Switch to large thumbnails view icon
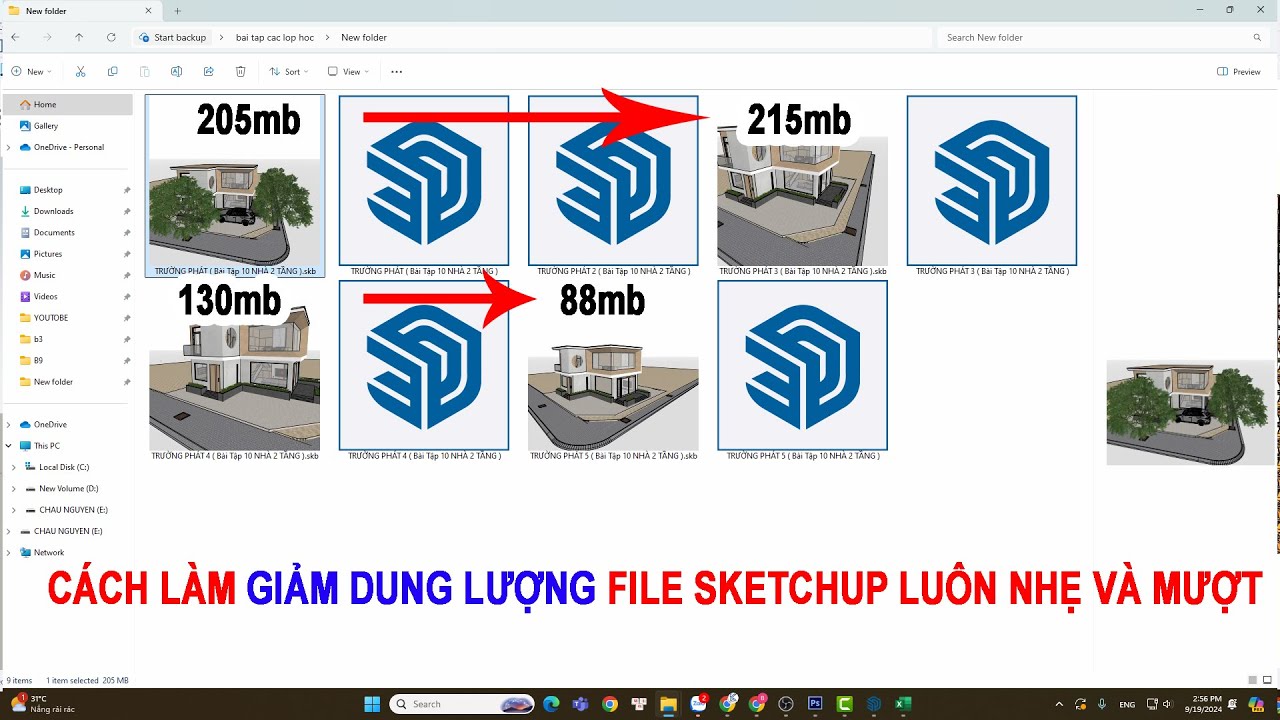 pyautogui.click(x=1268, y=680)
